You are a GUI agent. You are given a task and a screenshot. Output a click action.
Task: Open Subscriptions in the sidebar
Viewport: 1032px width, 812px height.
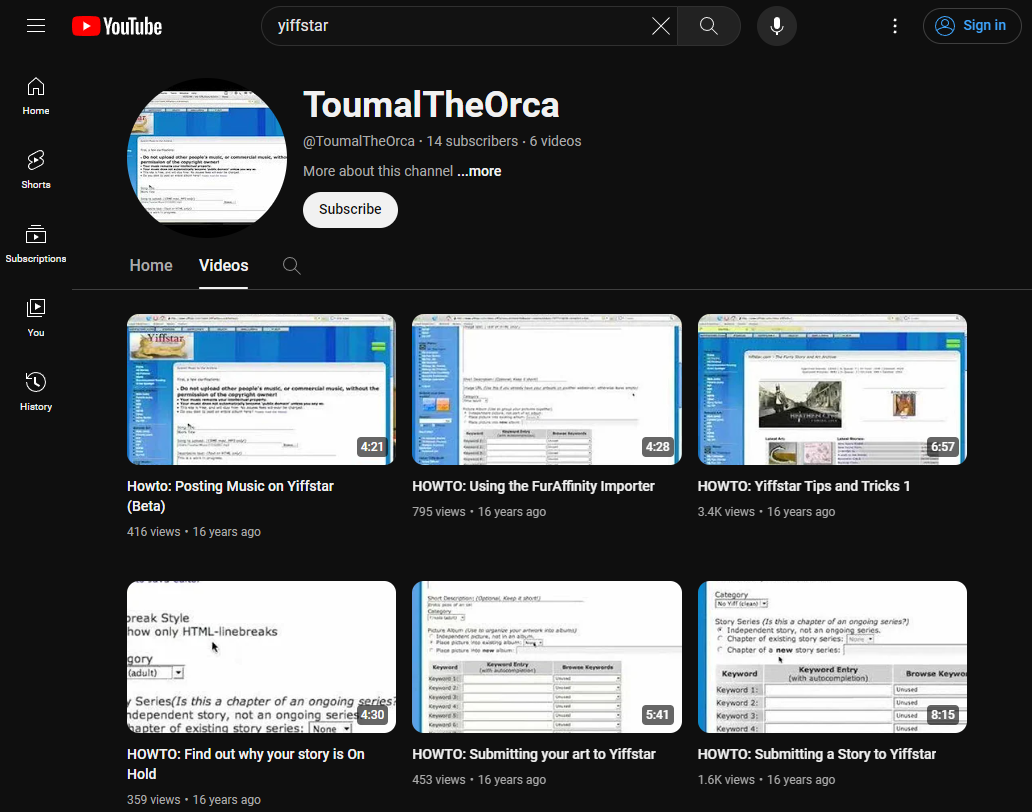[36, 244]
